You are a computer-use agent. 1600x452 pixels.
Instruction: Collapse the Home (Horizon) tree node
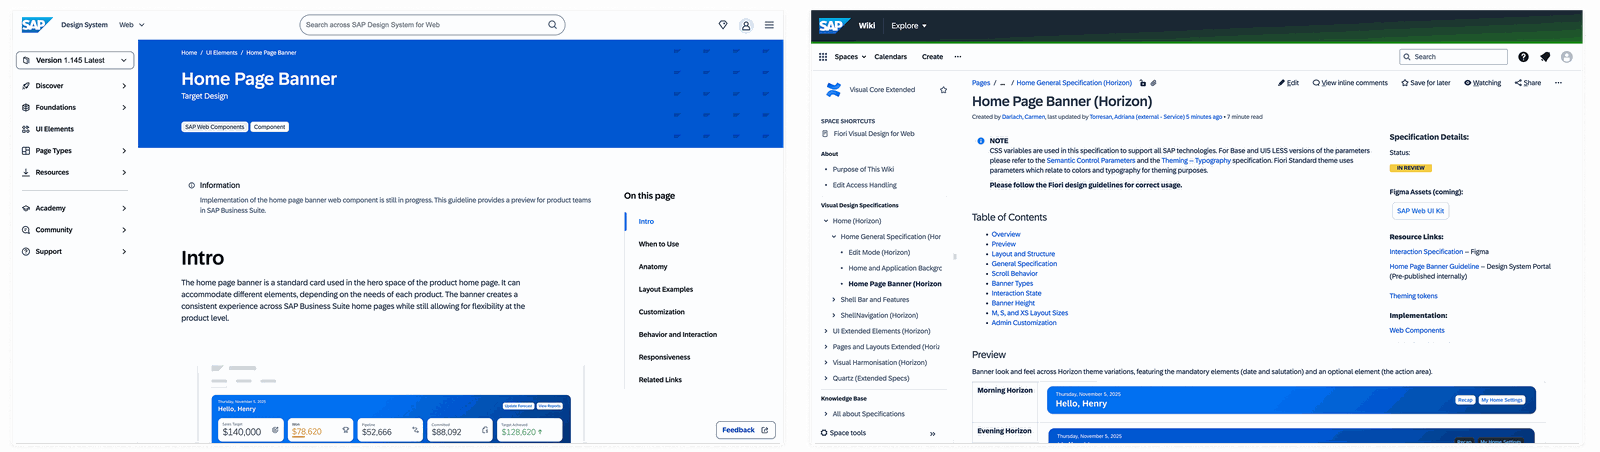pos(826,221)
